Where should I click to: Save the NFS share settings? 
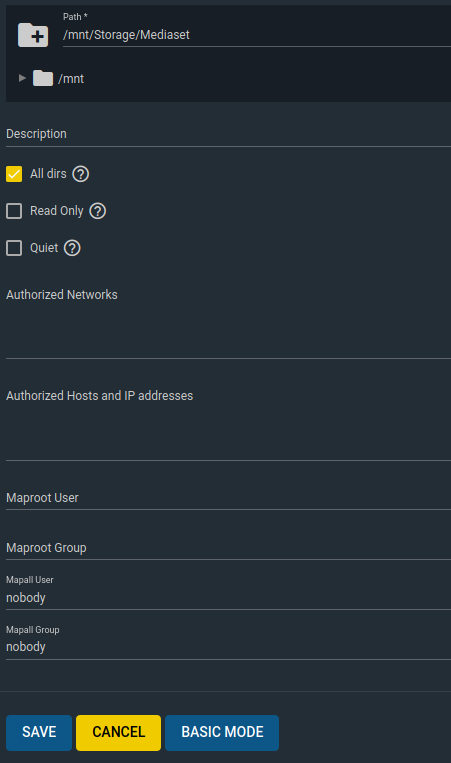click(x=39, y=732)
